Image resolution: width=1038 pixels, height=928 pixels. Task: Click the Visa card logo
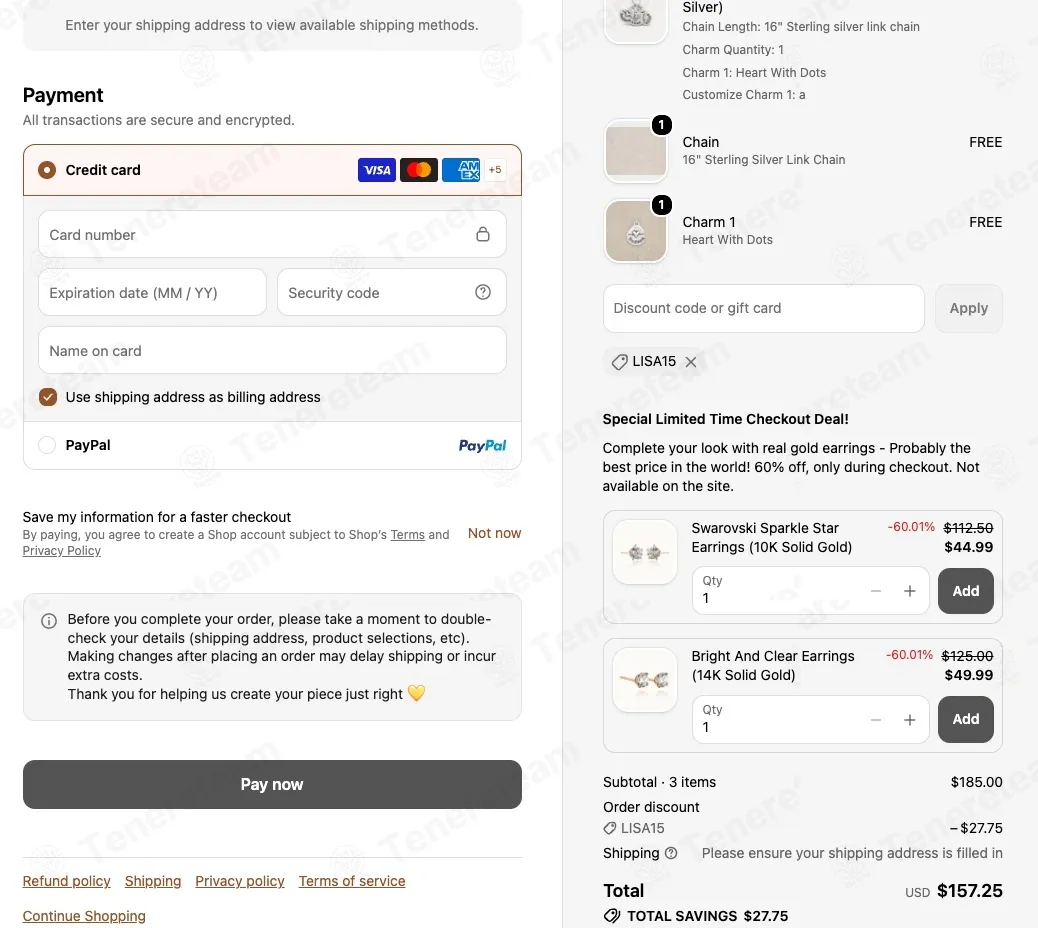click(377, 170)
